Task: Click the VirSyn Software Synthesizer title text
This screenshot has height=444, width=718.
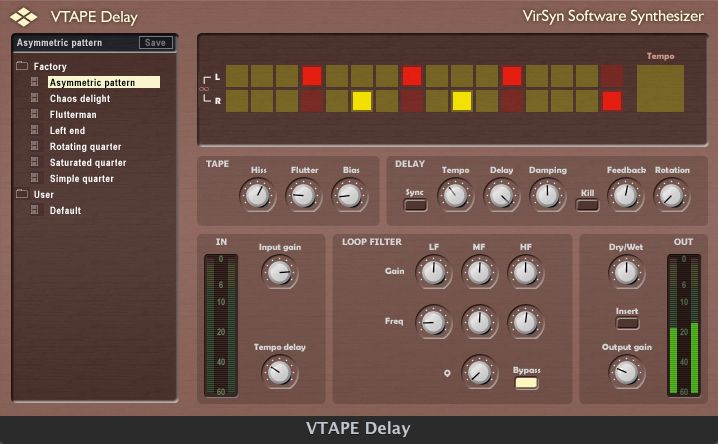Action: coord(613,16)
